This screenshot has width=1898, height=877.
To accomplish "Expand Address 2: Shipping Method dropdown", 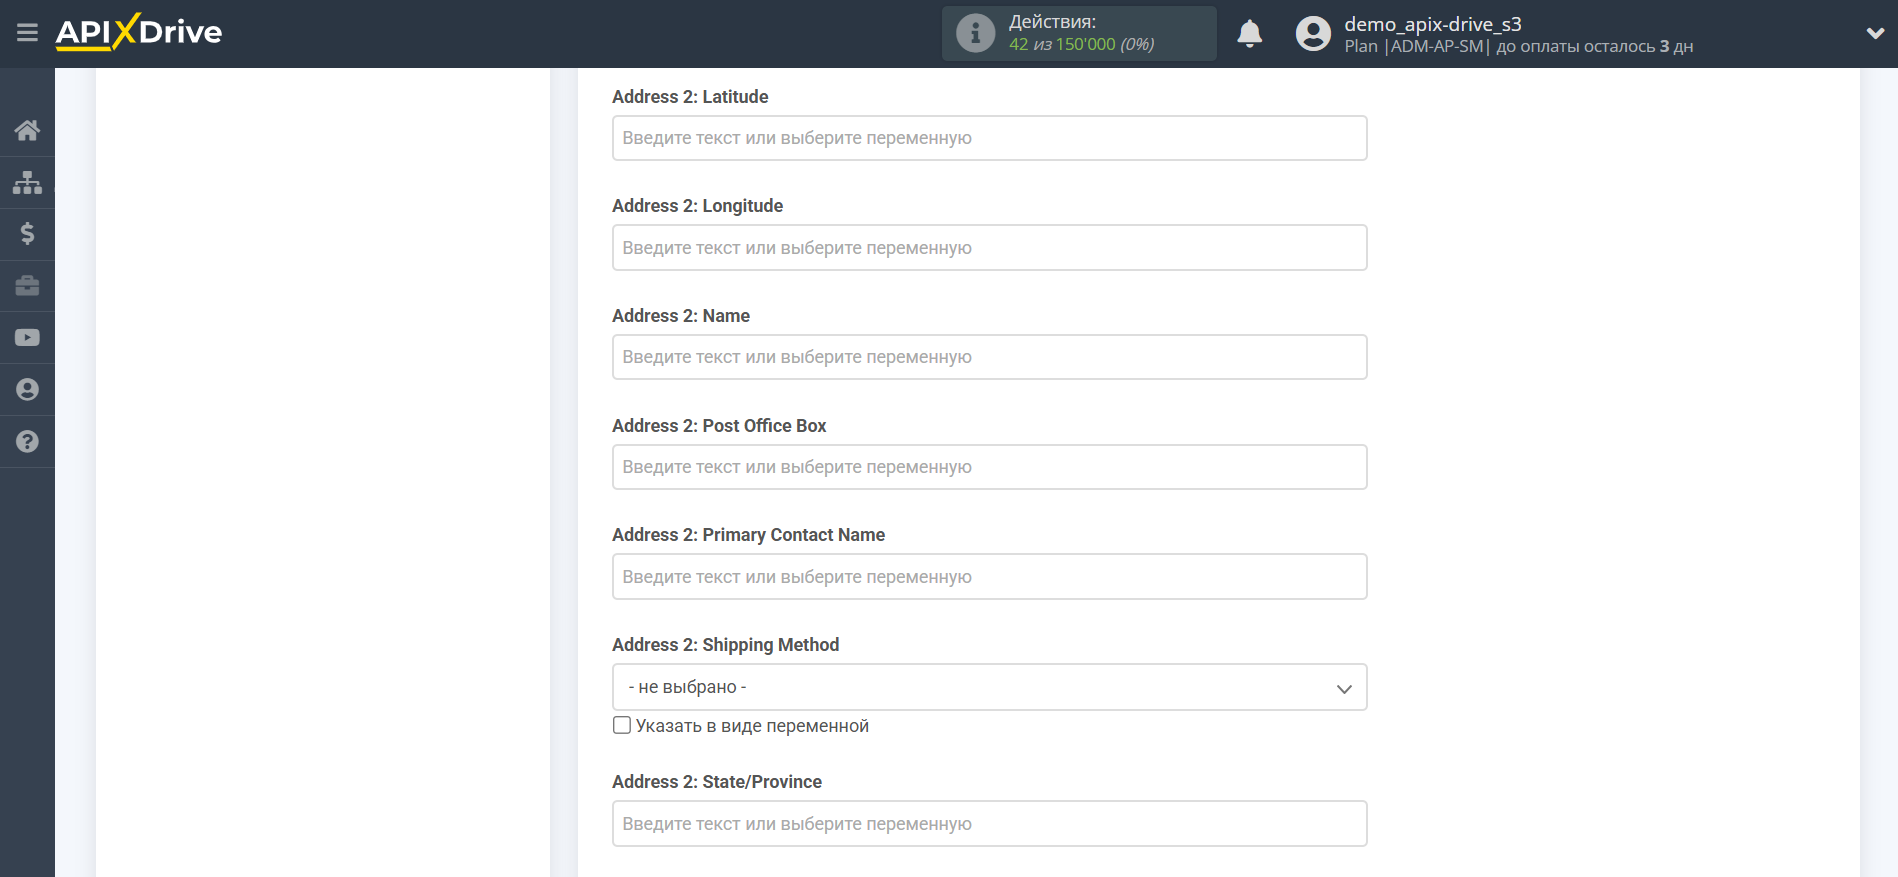I will (989, 687).
